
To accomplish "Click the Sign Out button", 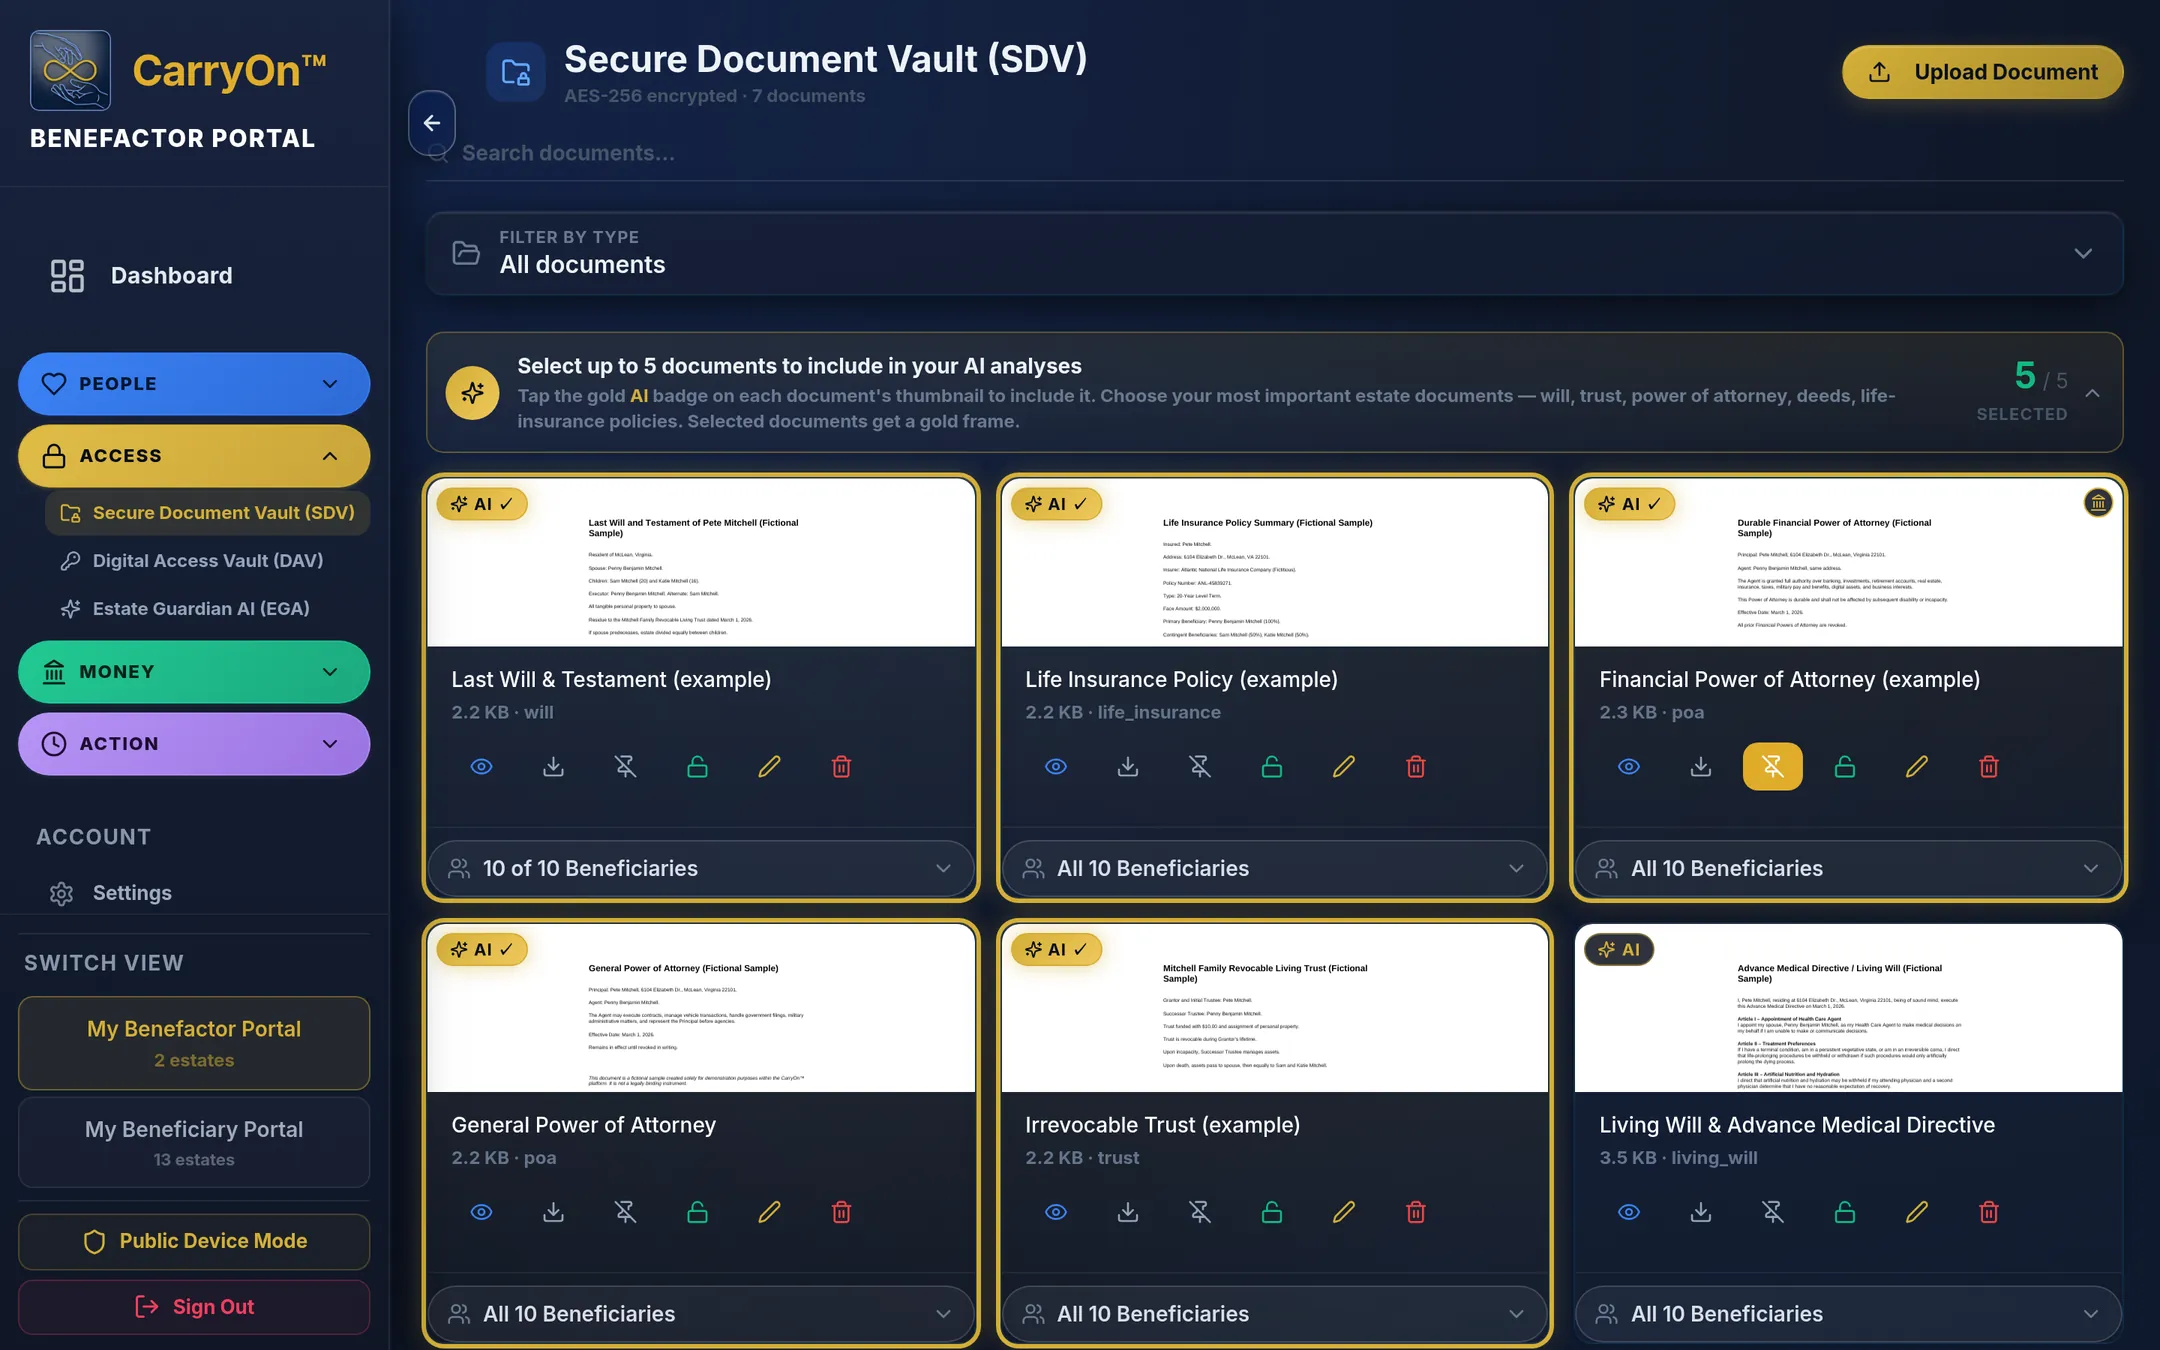I will click(x=194, y=1307).
